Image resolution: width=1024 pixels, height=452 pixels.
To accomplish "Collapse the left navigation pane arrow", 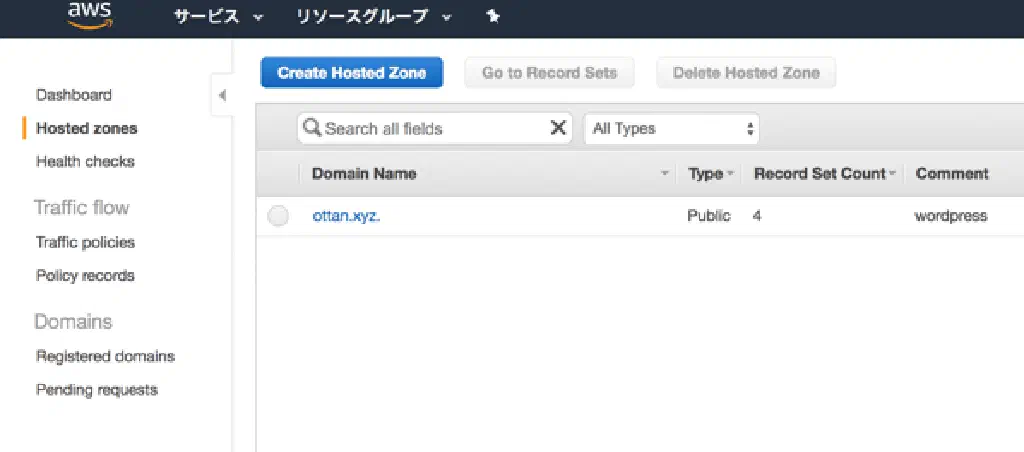I will [x=222, y=96].
